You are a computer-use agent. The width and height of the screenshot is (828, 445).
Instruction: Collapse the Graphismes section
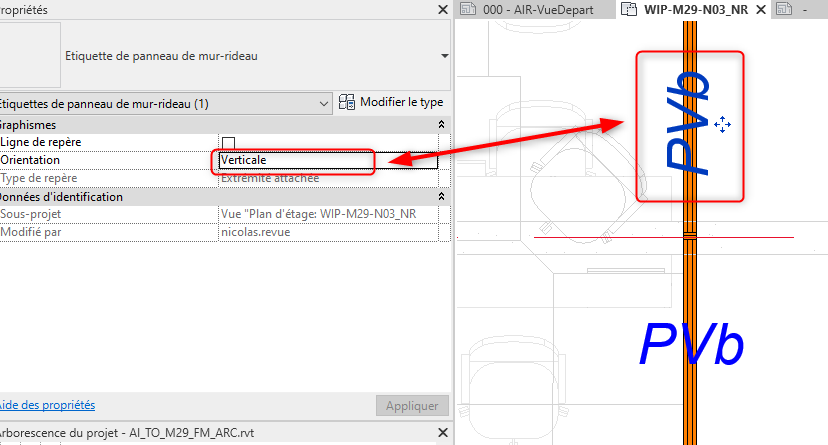point(441,125)
